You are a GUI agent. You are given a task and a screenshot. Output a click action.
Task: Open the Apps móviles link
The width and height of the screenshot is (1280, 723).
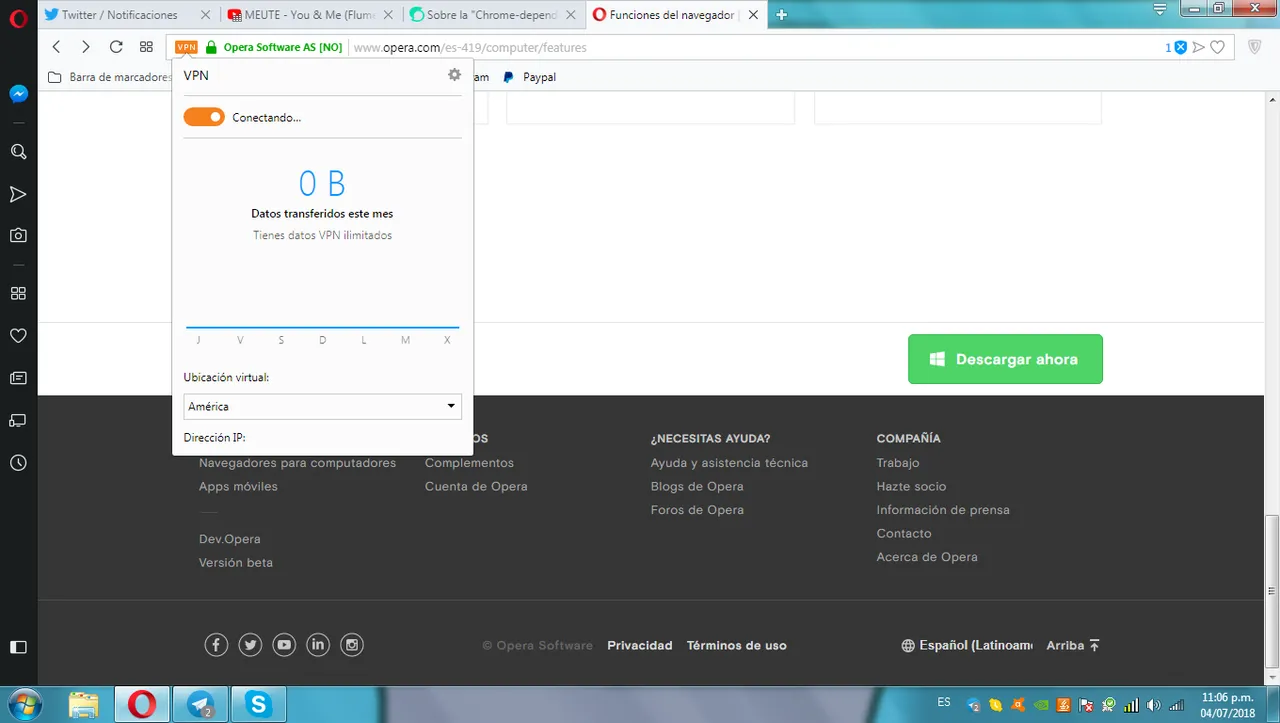click(x=238, y=486)
